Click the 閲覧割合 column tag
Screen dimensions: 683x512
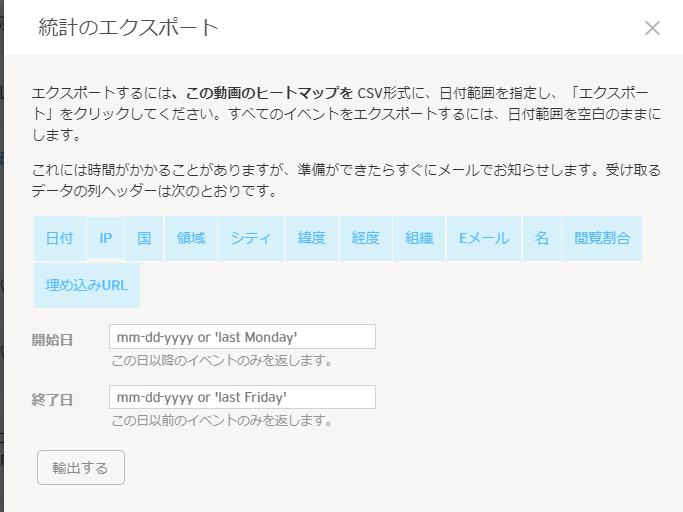[x=602, y=239]
